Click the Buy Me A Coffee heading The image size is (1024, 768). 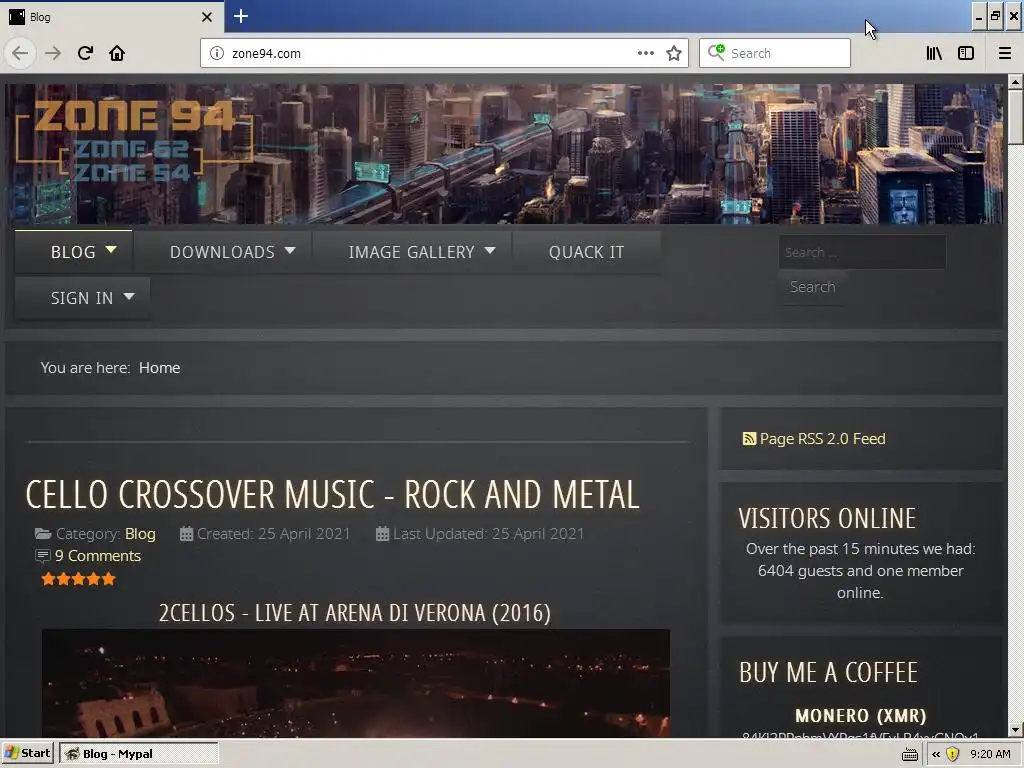(828, 673)
